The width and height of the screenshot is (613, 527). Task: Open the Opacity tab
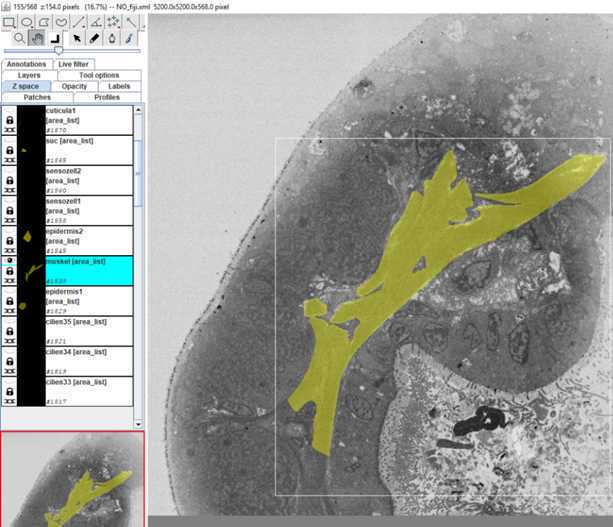[x=74, y=86]
